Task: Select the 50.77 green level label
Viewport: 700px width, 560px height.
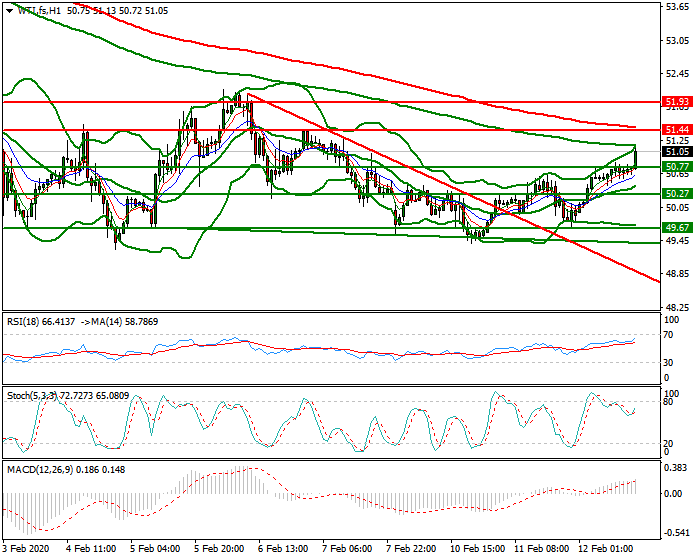Action: click(677, 167)
